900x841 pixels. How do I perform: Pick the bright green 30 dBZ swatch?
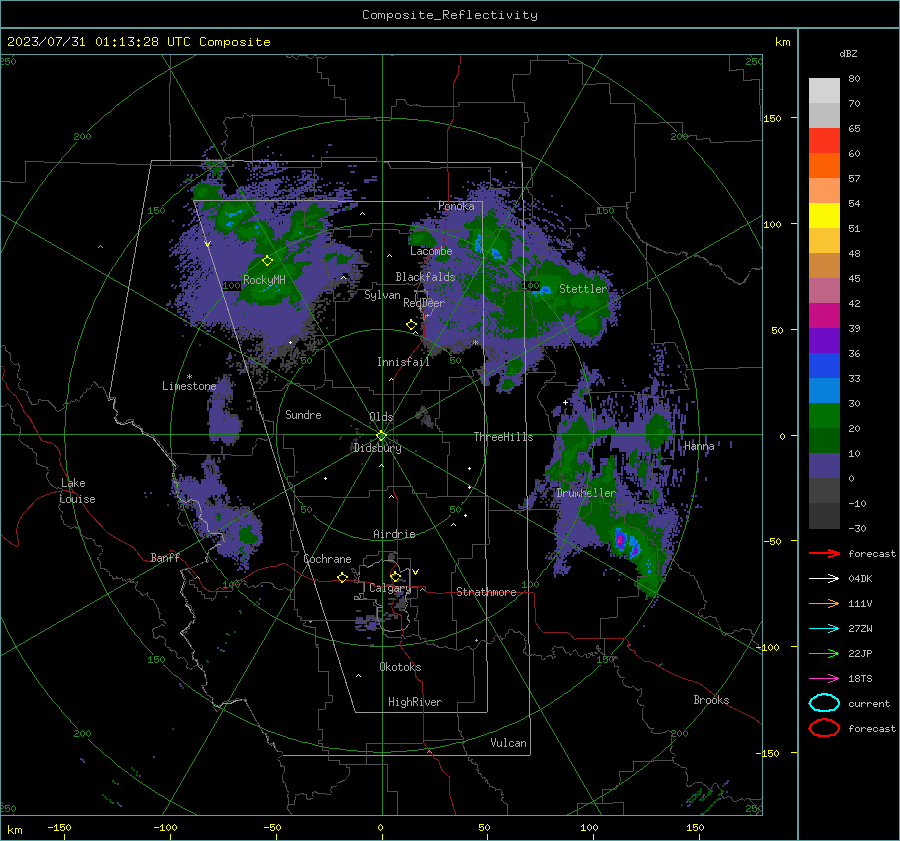click(824, 415)
